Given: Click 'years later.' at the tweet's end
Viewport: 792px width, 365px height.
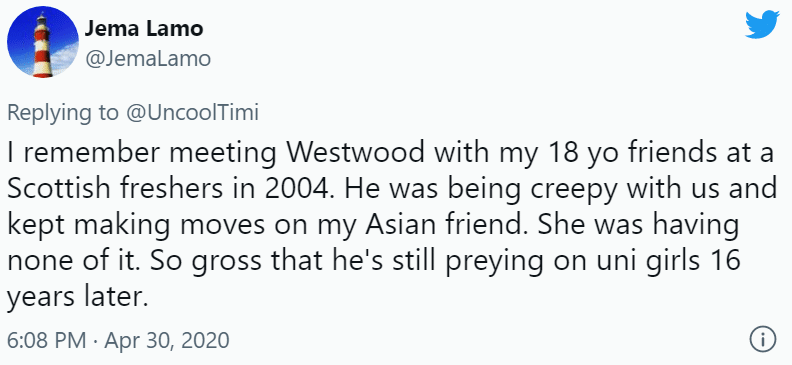Looking at the screenshot, I should (77, 297).
